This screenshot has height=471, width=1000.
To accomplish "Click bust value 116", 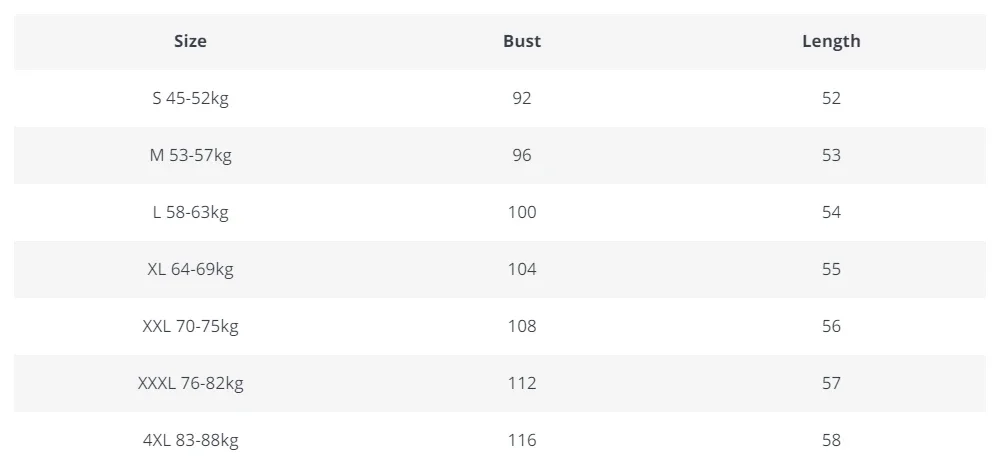I will coord(522,440).
